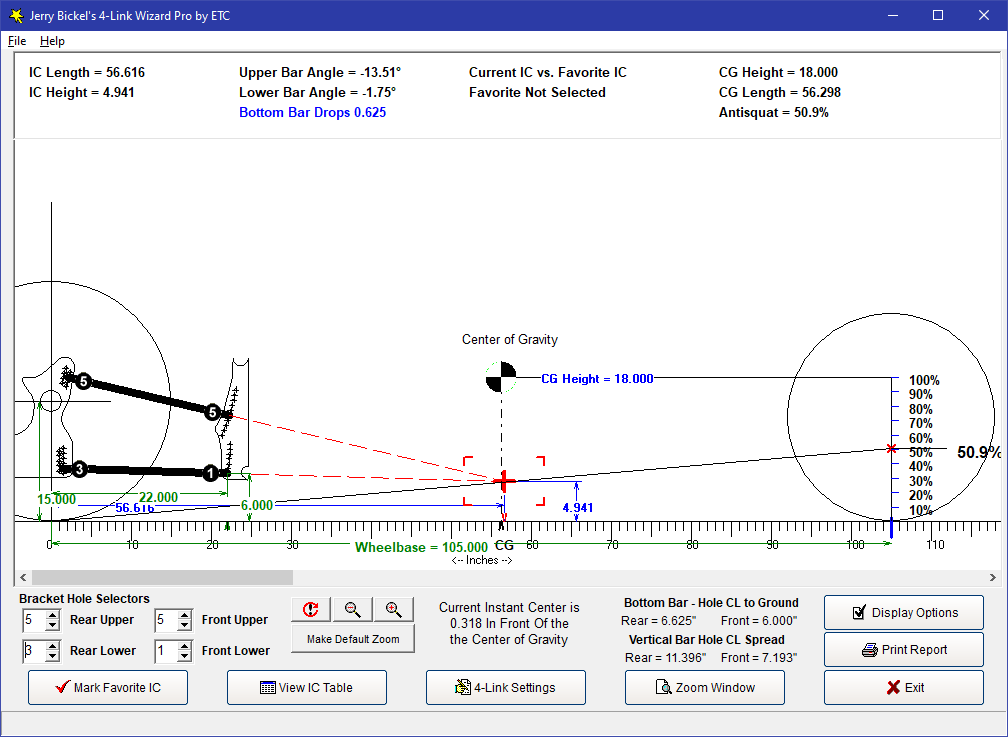Click the 'Rear = 6.625"' bottom bar value
Image resolution: width=1008 pixels, height=737 pixels.
pyautogui.click(x=657, y=621)
